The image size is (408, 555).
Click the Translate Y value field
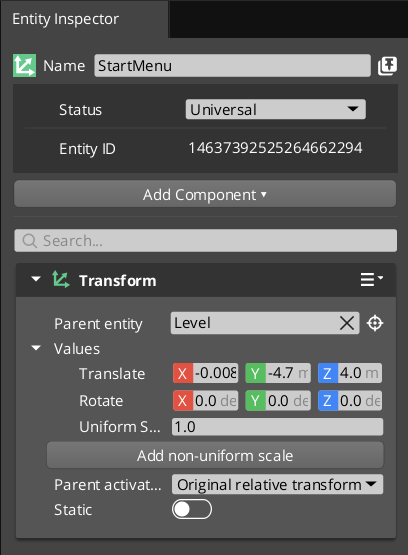click(x=288, y=373)
